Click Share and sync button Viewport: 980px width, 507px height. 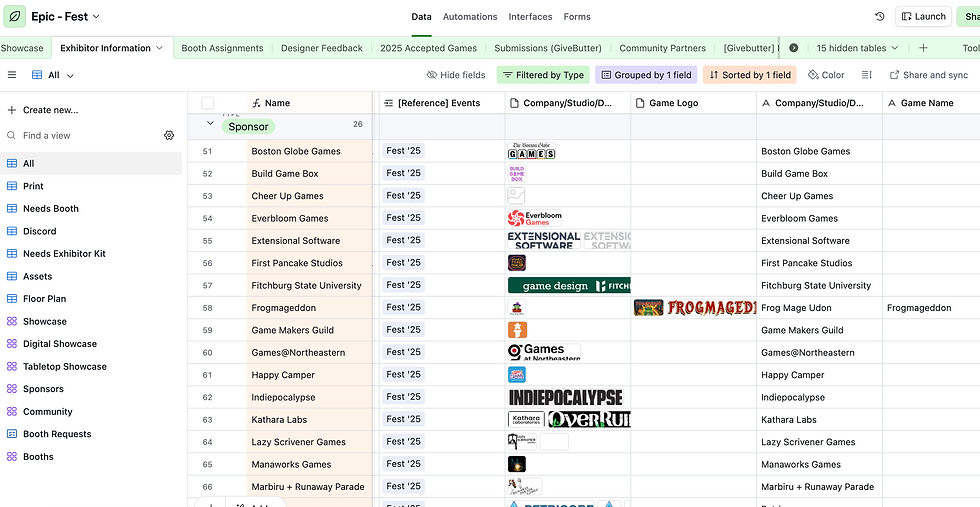point(929,75)
